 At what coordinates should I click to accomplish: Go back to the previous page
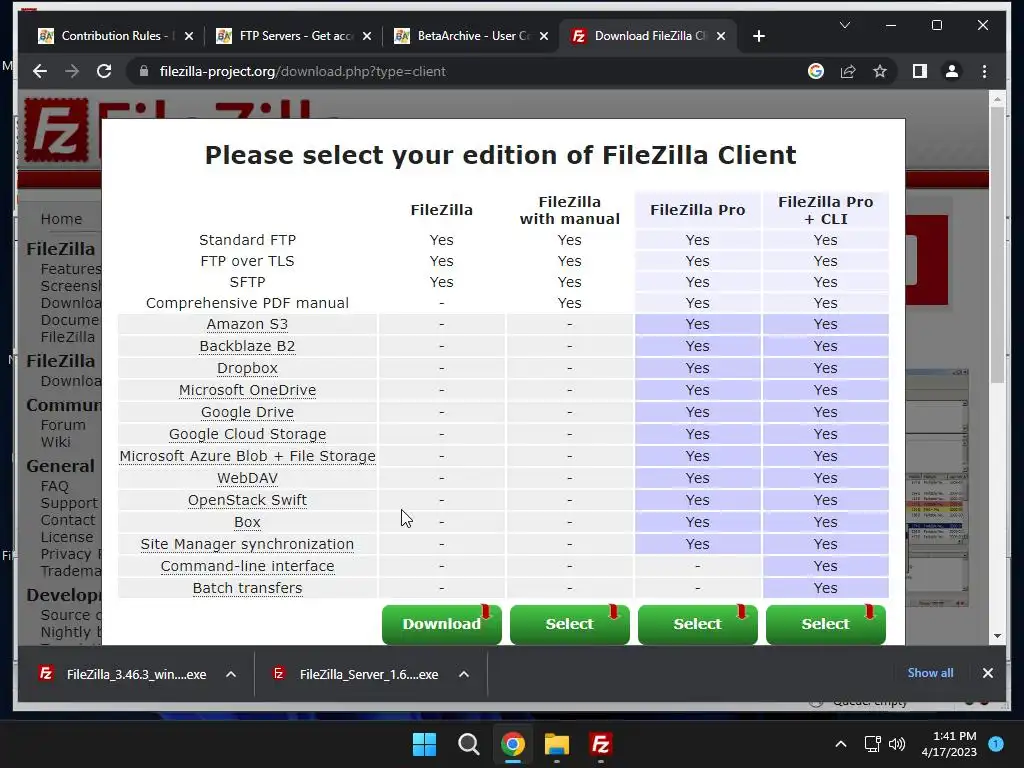pyautogui.click(x=40, y=71)
